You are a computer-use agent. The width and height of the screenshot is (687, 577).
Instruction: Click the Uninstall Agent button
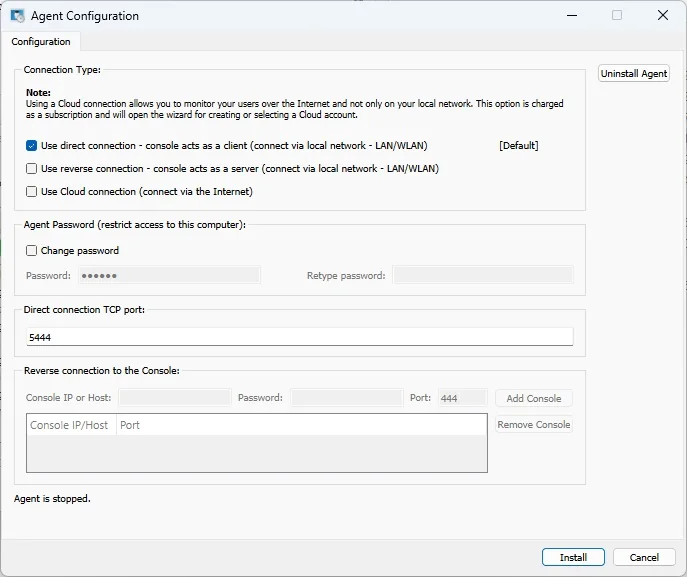coord(634,74)
